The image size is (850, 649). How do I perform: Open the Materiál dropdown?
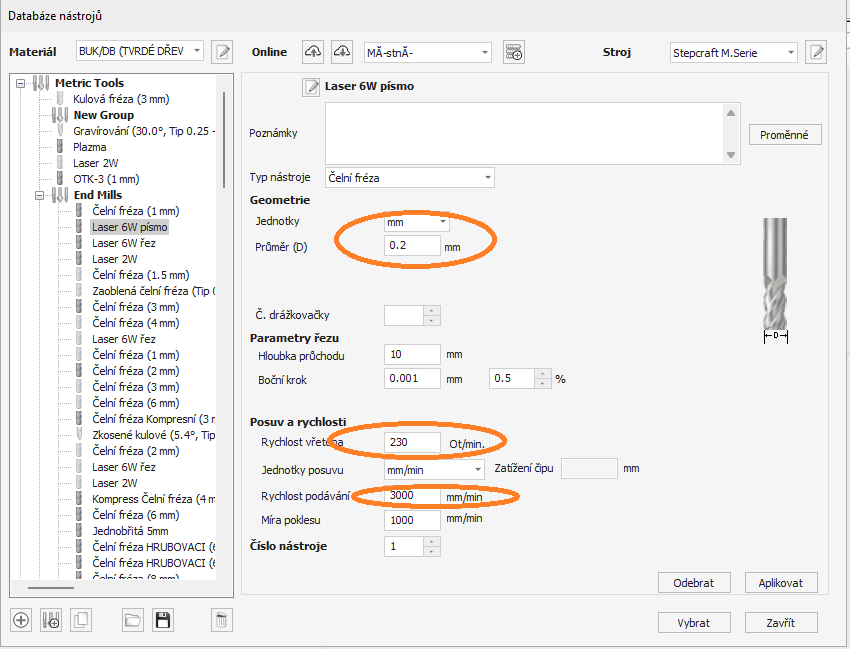coord(140,51)
